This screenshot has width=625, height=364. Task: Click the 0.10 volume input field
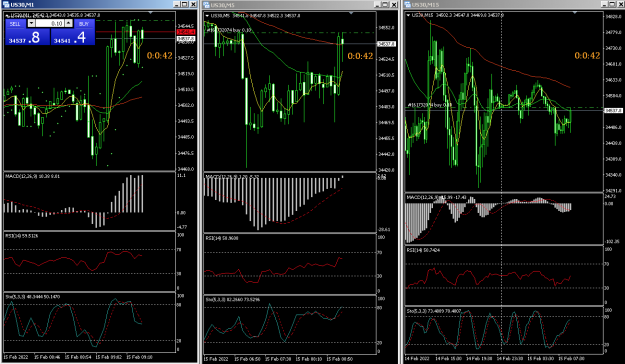pyautogui.click(x=50, y=24)
